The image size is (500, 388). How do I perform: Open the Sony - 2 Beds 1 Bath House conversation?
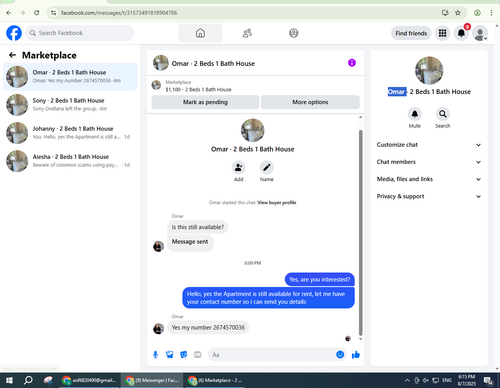70,105
